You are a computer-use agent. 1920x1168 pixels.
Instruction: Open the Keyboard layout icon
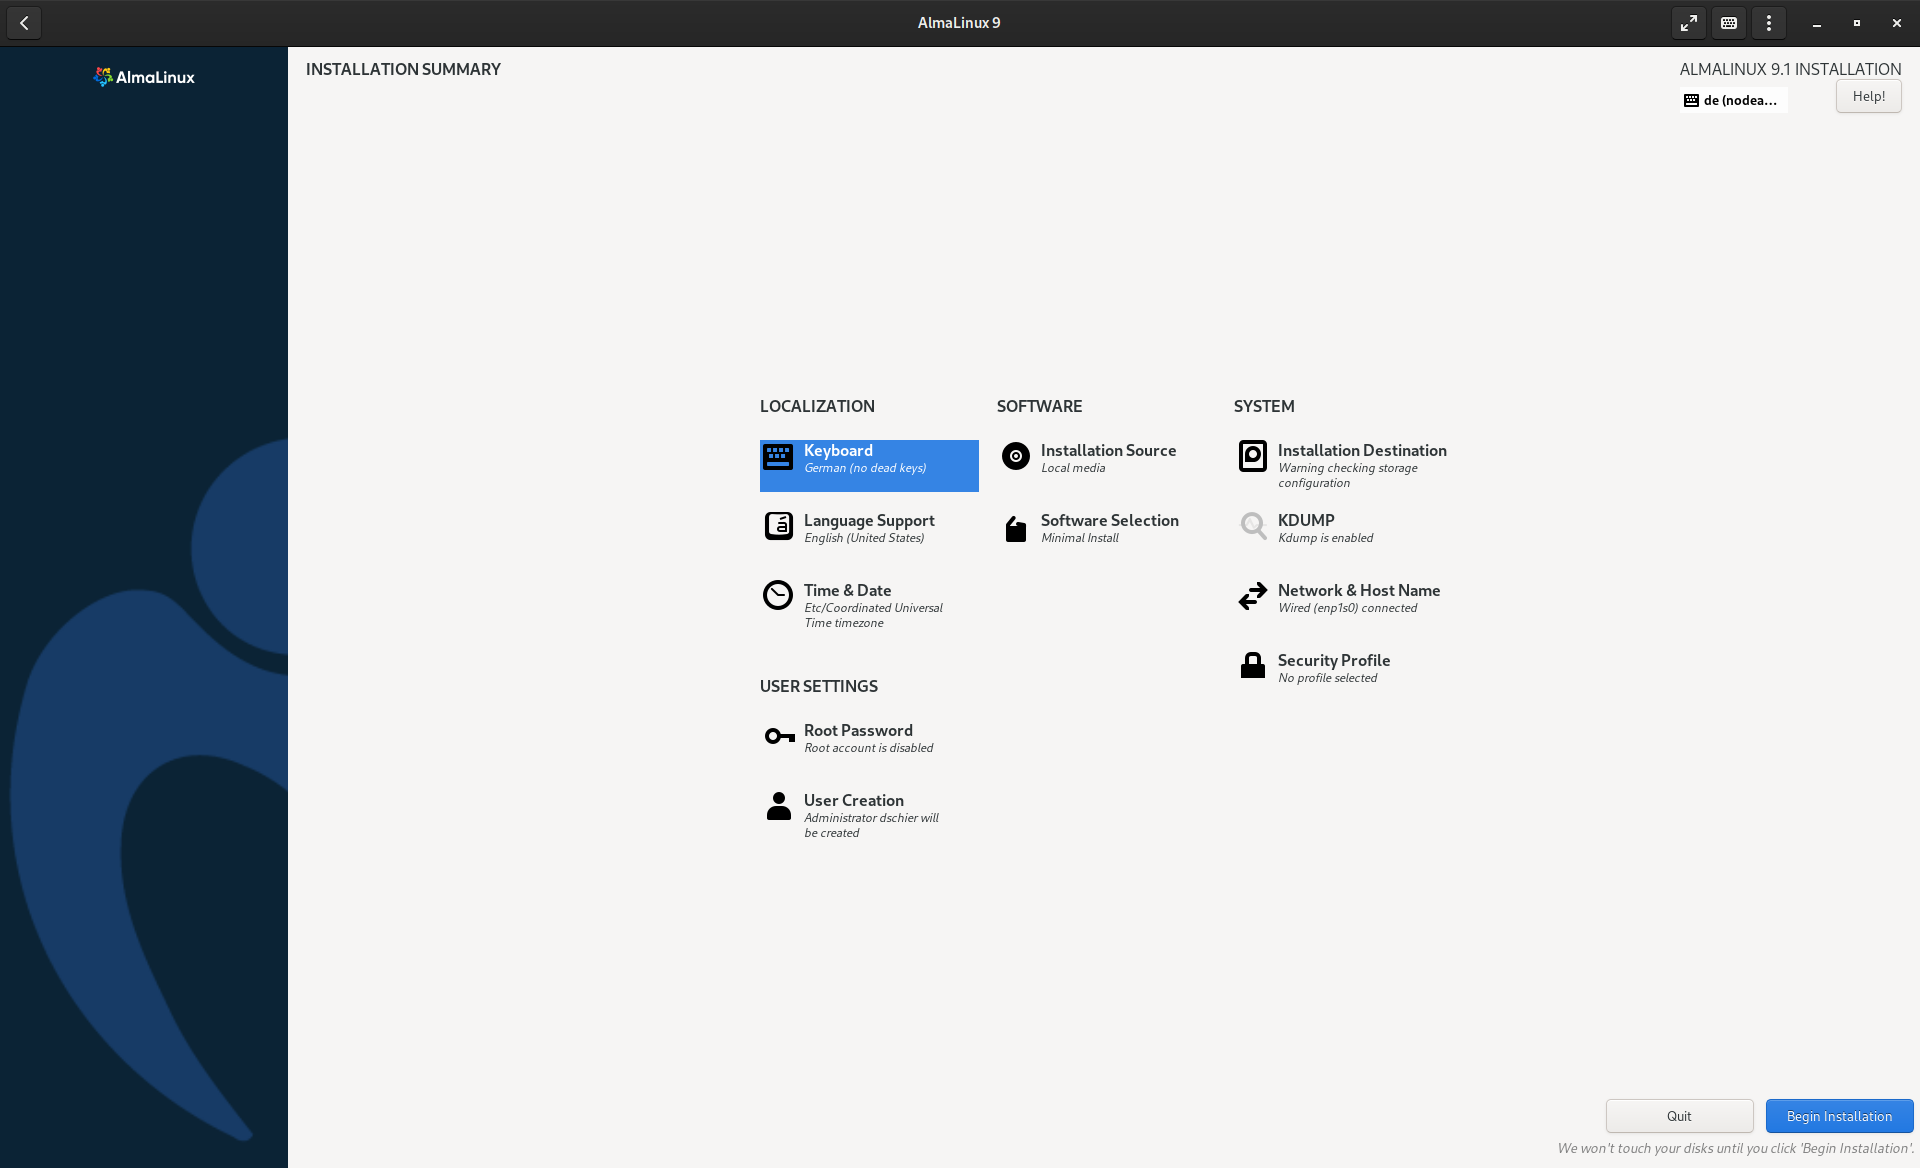pyautogui.click(x=778, y=457)
